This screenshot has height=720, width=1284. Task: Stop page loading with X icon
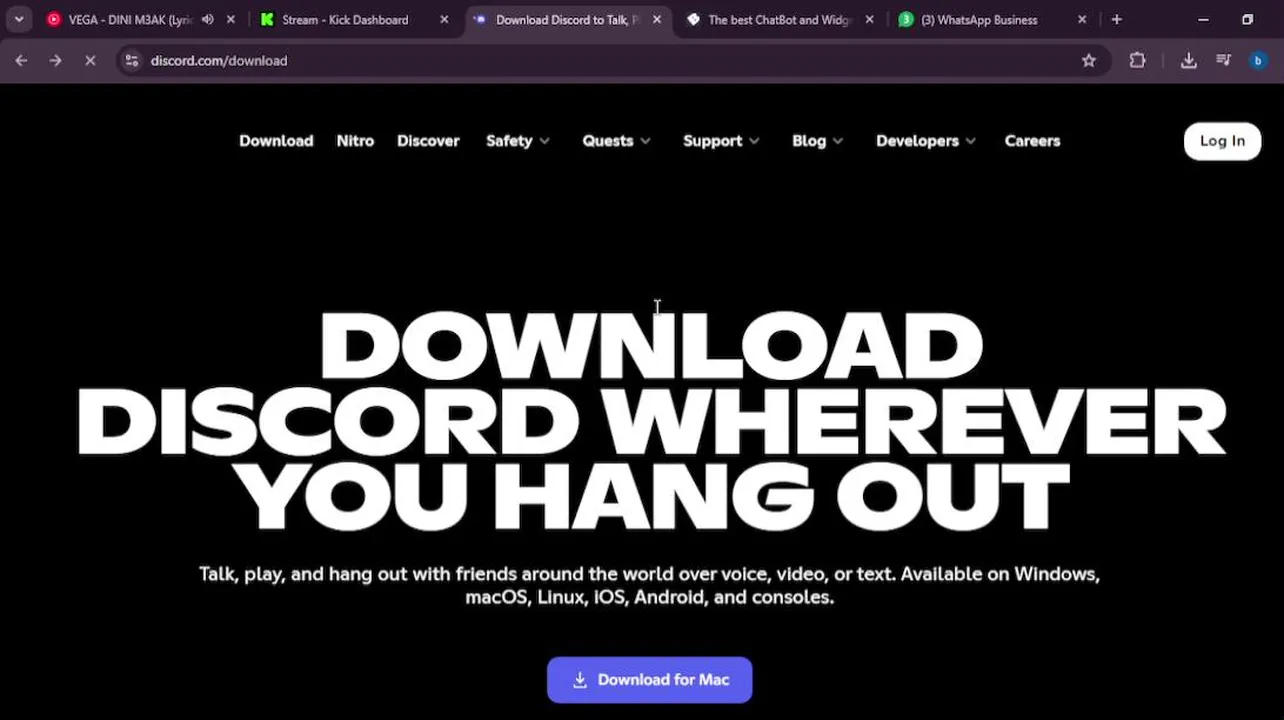pos(90,61)
